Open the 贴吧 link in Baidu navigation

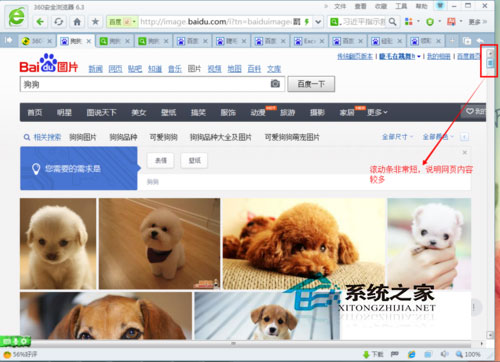point(135,69)
